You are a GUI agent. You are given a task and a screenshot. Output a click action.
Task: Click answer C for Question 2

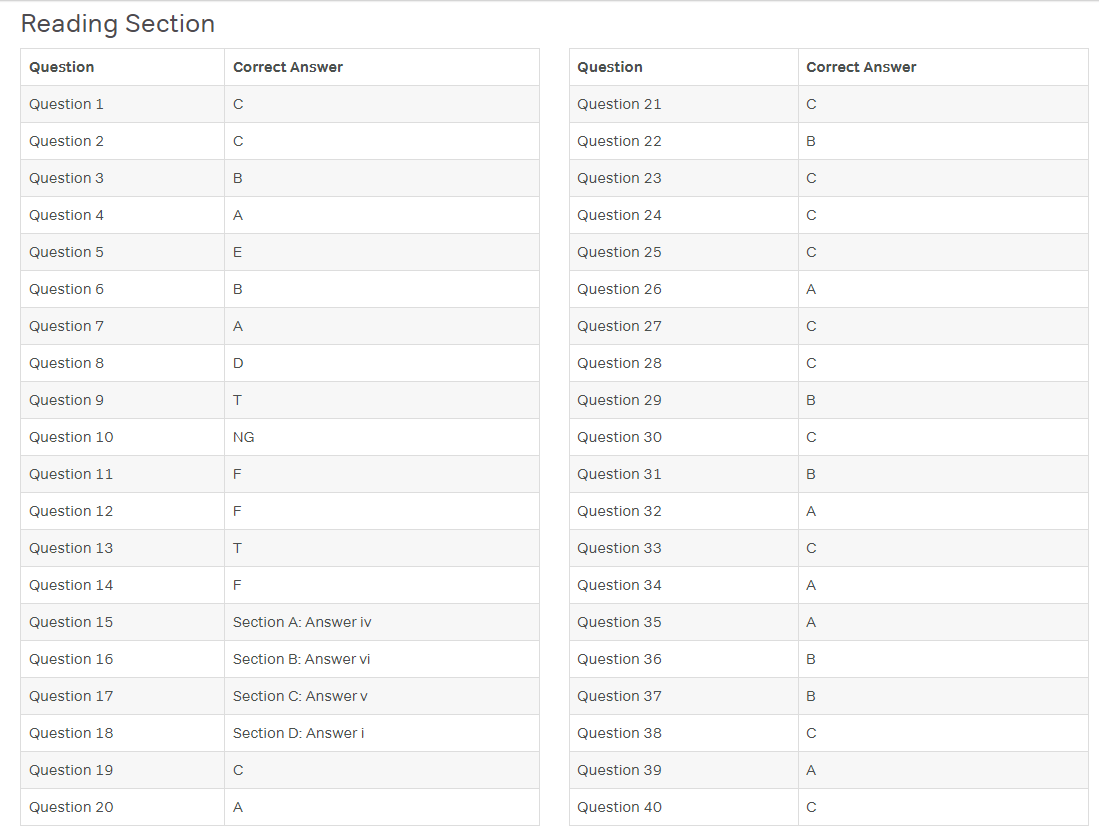238,142
